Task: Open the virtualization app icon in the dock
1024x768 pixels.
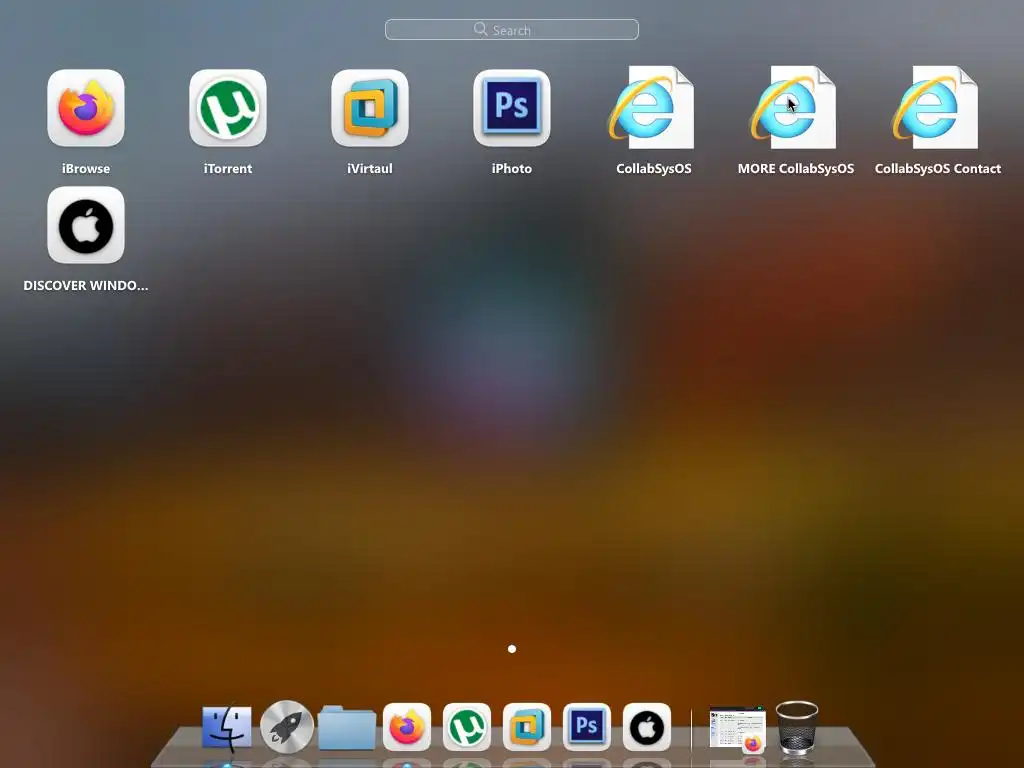Action: point(527,727)
